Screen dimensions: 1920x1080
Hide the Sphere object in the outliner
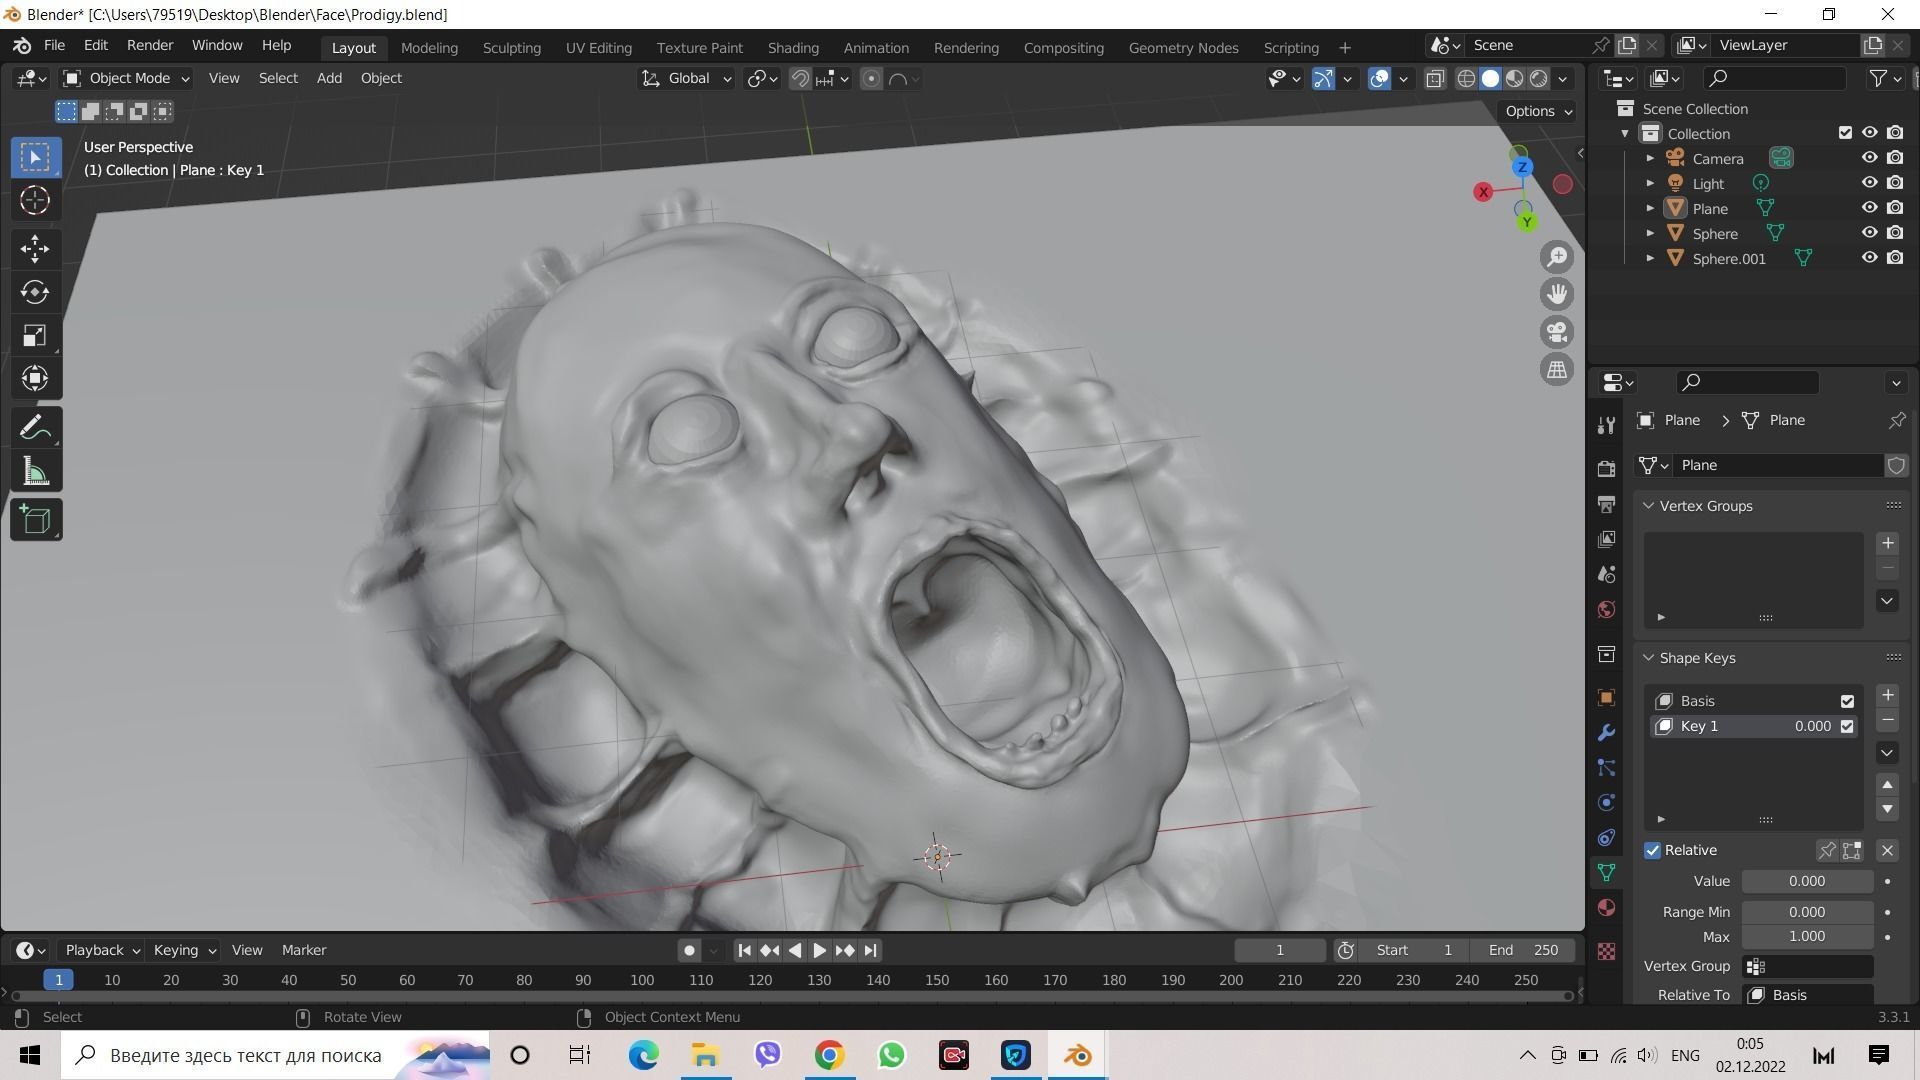[x=1869, y=233]
